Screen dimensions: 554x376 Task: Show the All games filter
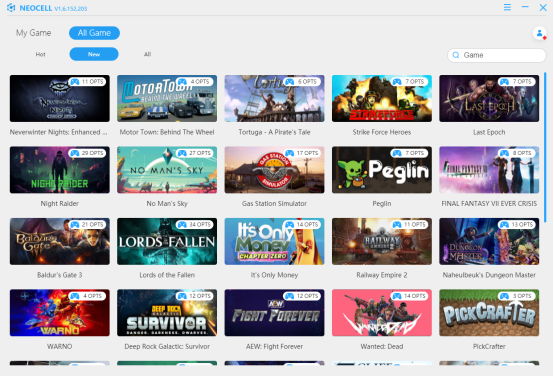(x=147, y=54)
